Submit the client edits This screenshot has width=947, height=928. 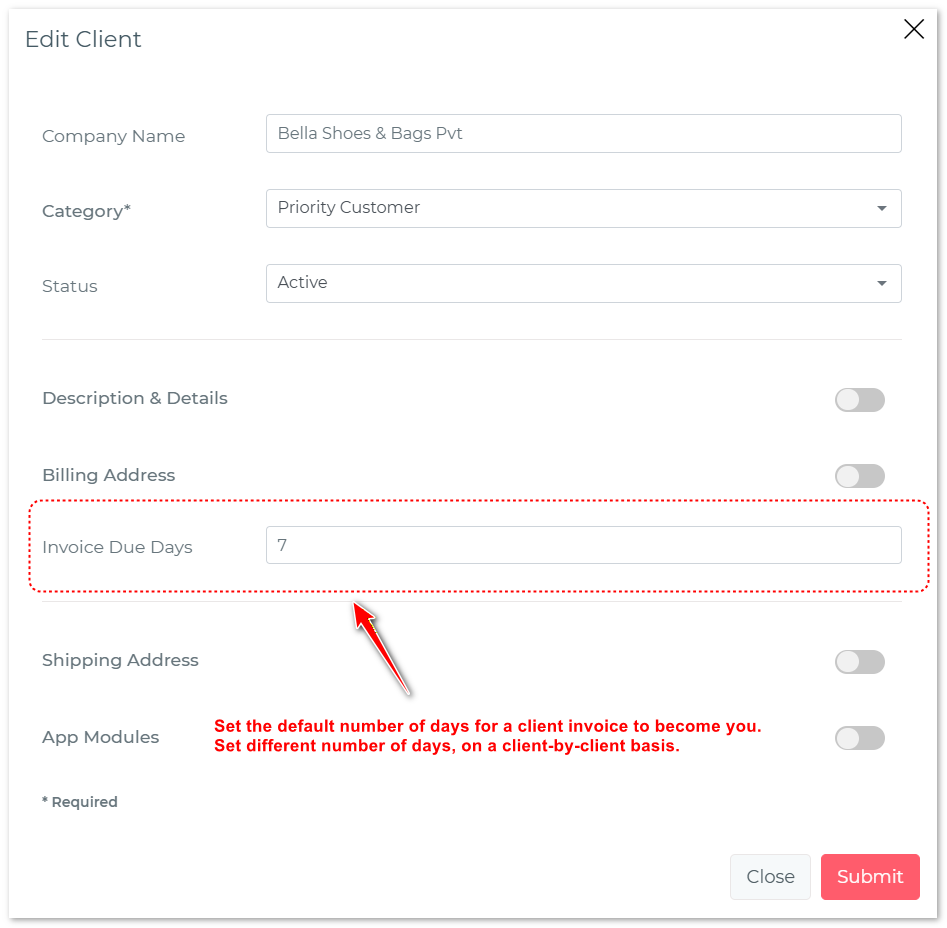coord(869,876)
